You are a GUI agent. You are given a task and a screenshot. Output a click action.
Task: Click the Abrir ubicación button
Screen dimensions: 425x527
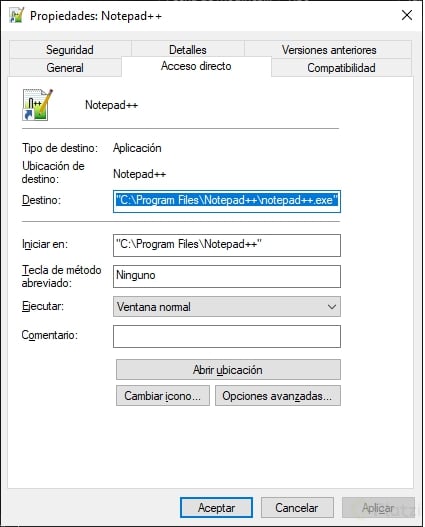228,370
